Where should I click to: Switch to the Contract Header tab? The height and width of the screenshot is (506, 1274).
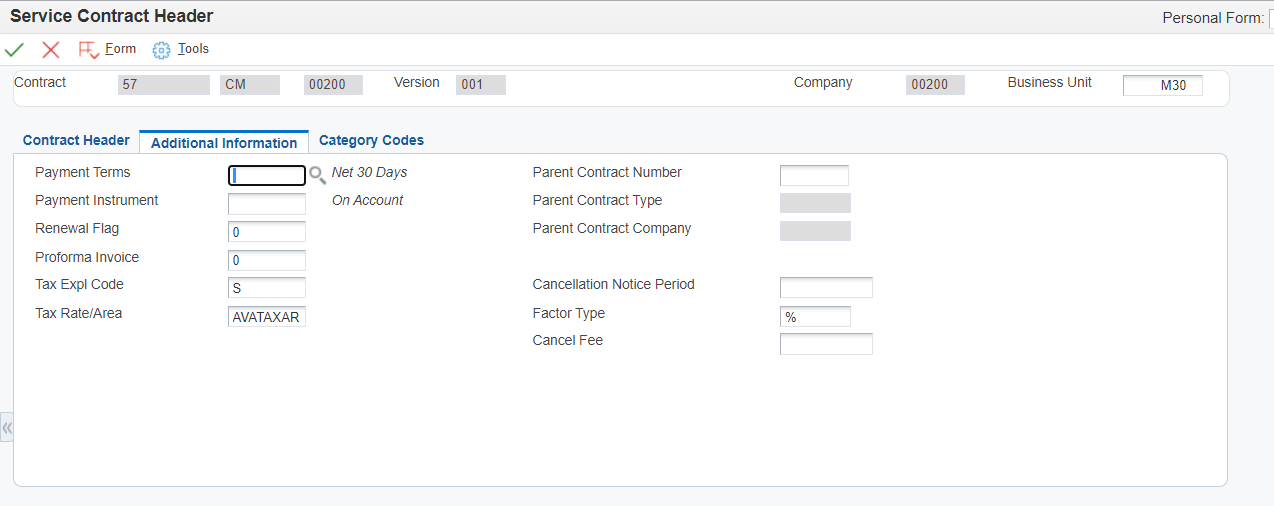76,140
